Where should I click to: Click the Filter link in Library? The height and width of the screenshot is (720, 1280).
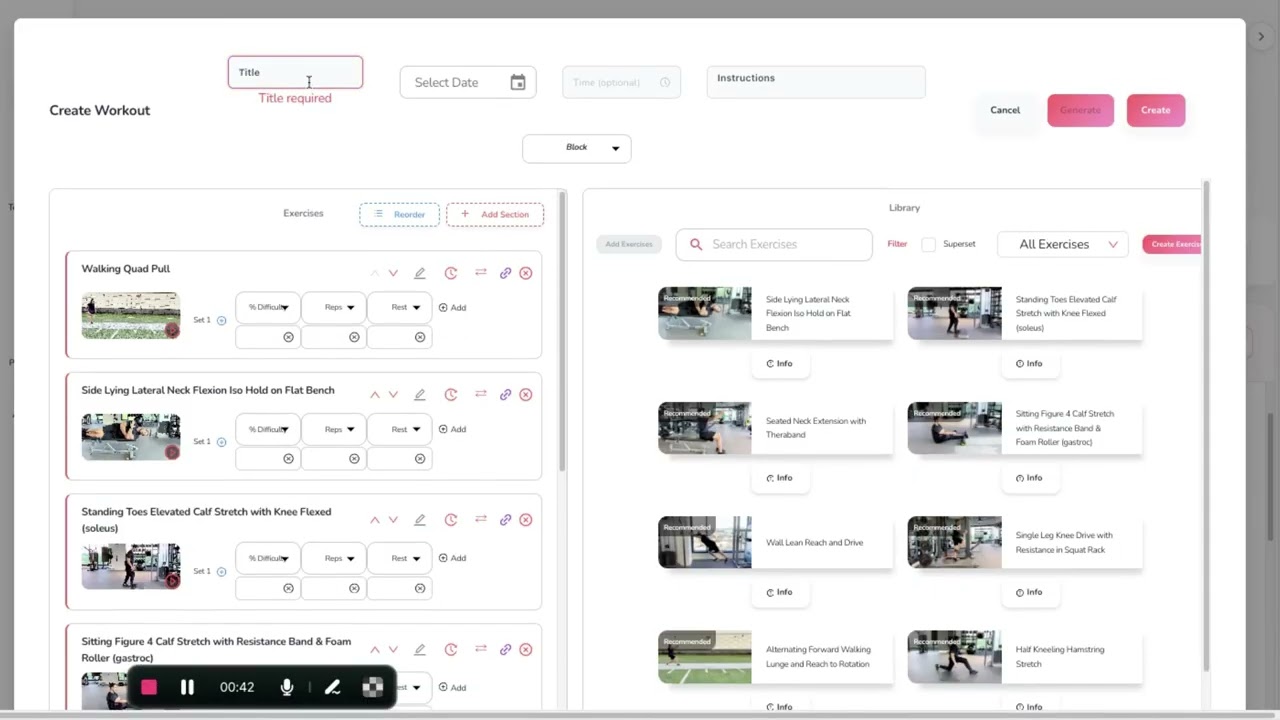(897, 244)
